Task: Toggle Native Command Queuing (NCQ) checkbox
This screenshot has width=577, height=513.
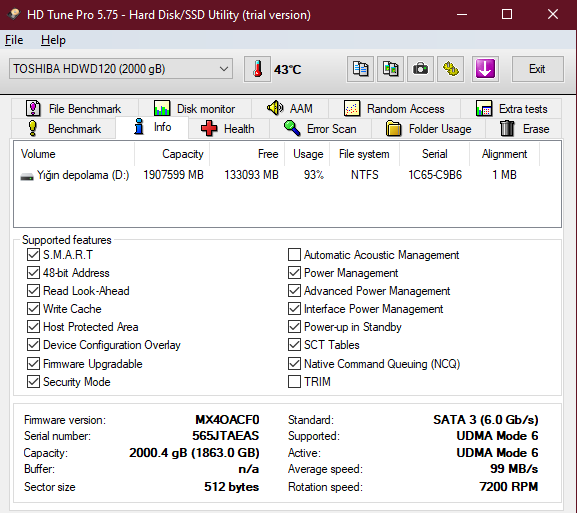Action: [x=294, y=364]
